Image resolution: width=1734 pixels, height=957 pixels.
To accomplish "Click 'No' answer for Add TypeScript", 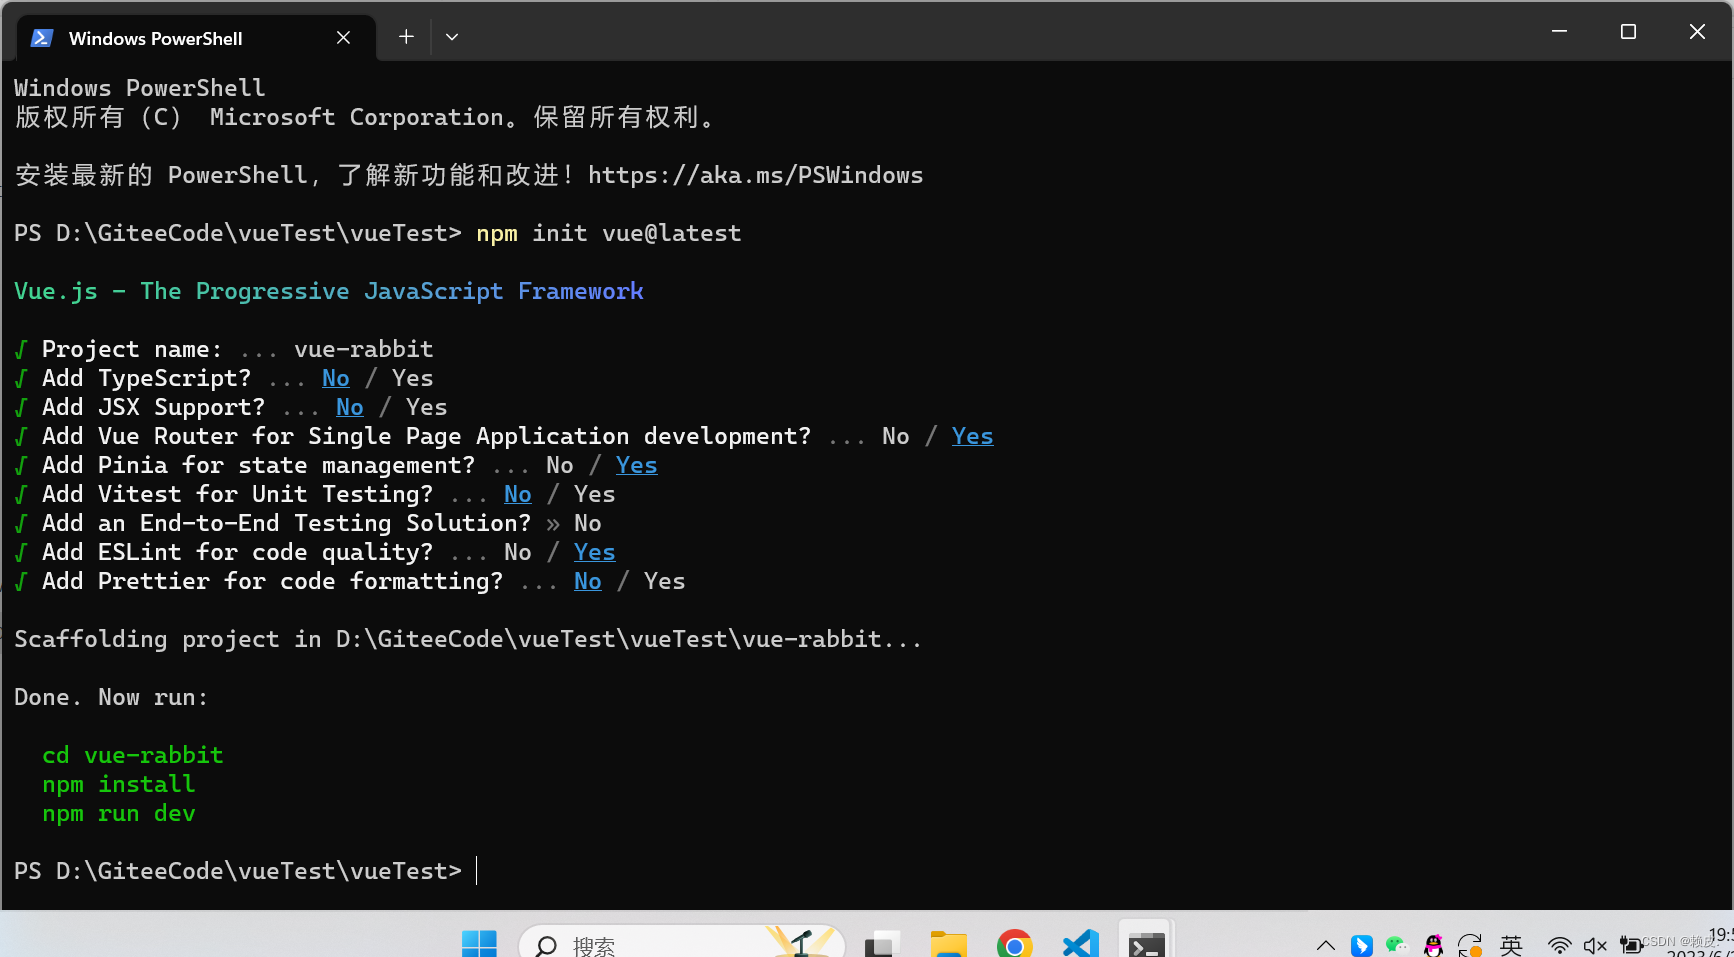I will pos(336,378).
